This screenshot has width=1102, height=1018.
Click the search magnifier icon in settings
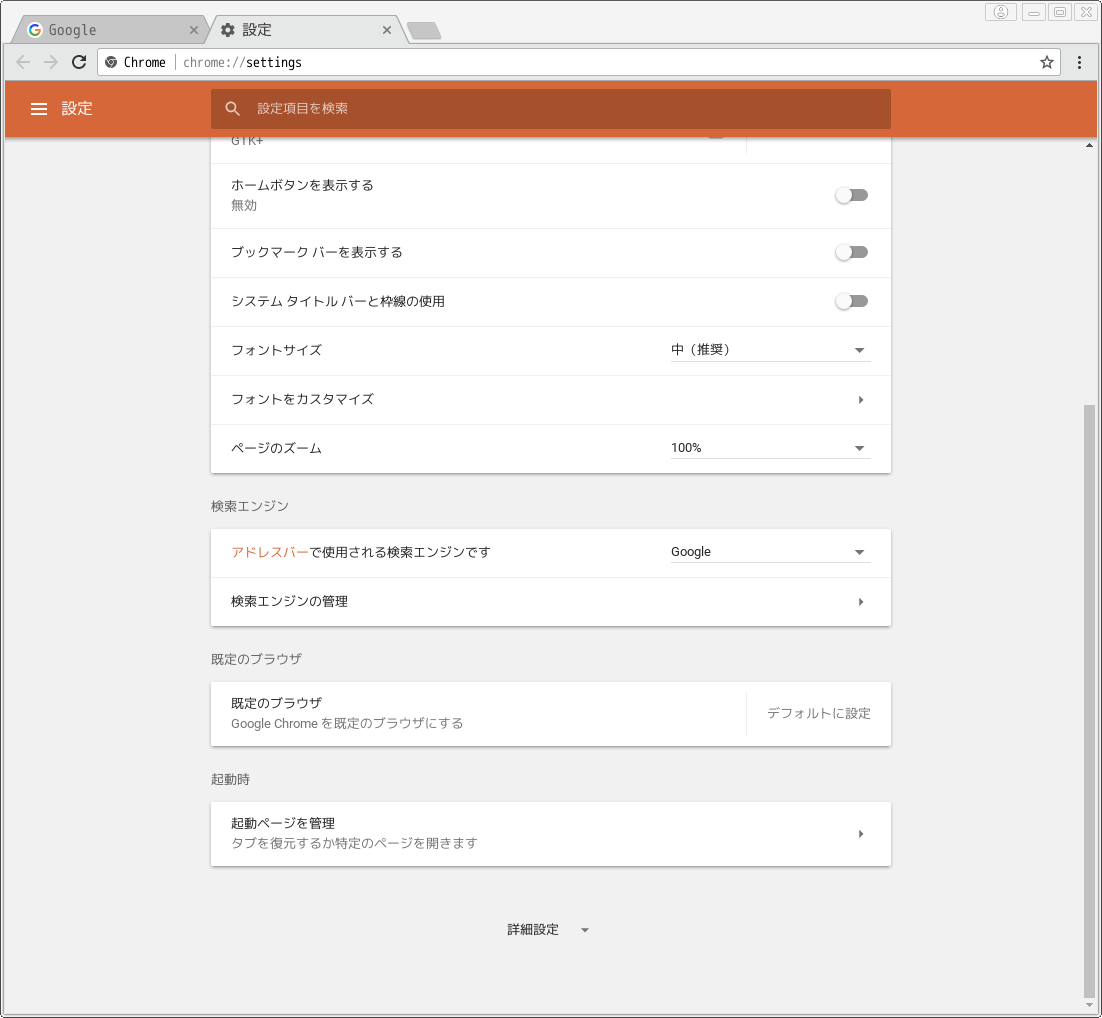coord(233,109)
